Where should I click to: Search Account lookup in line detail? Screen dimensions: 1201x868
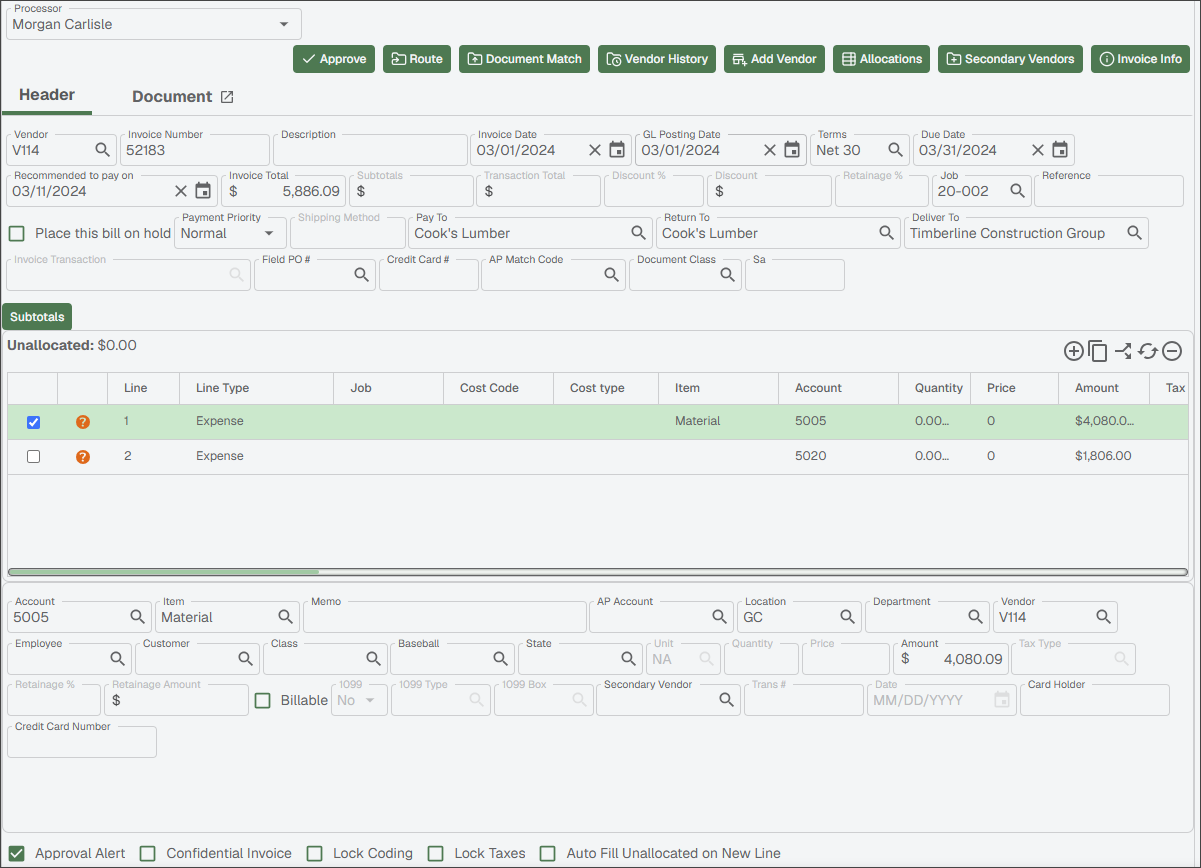137,617
